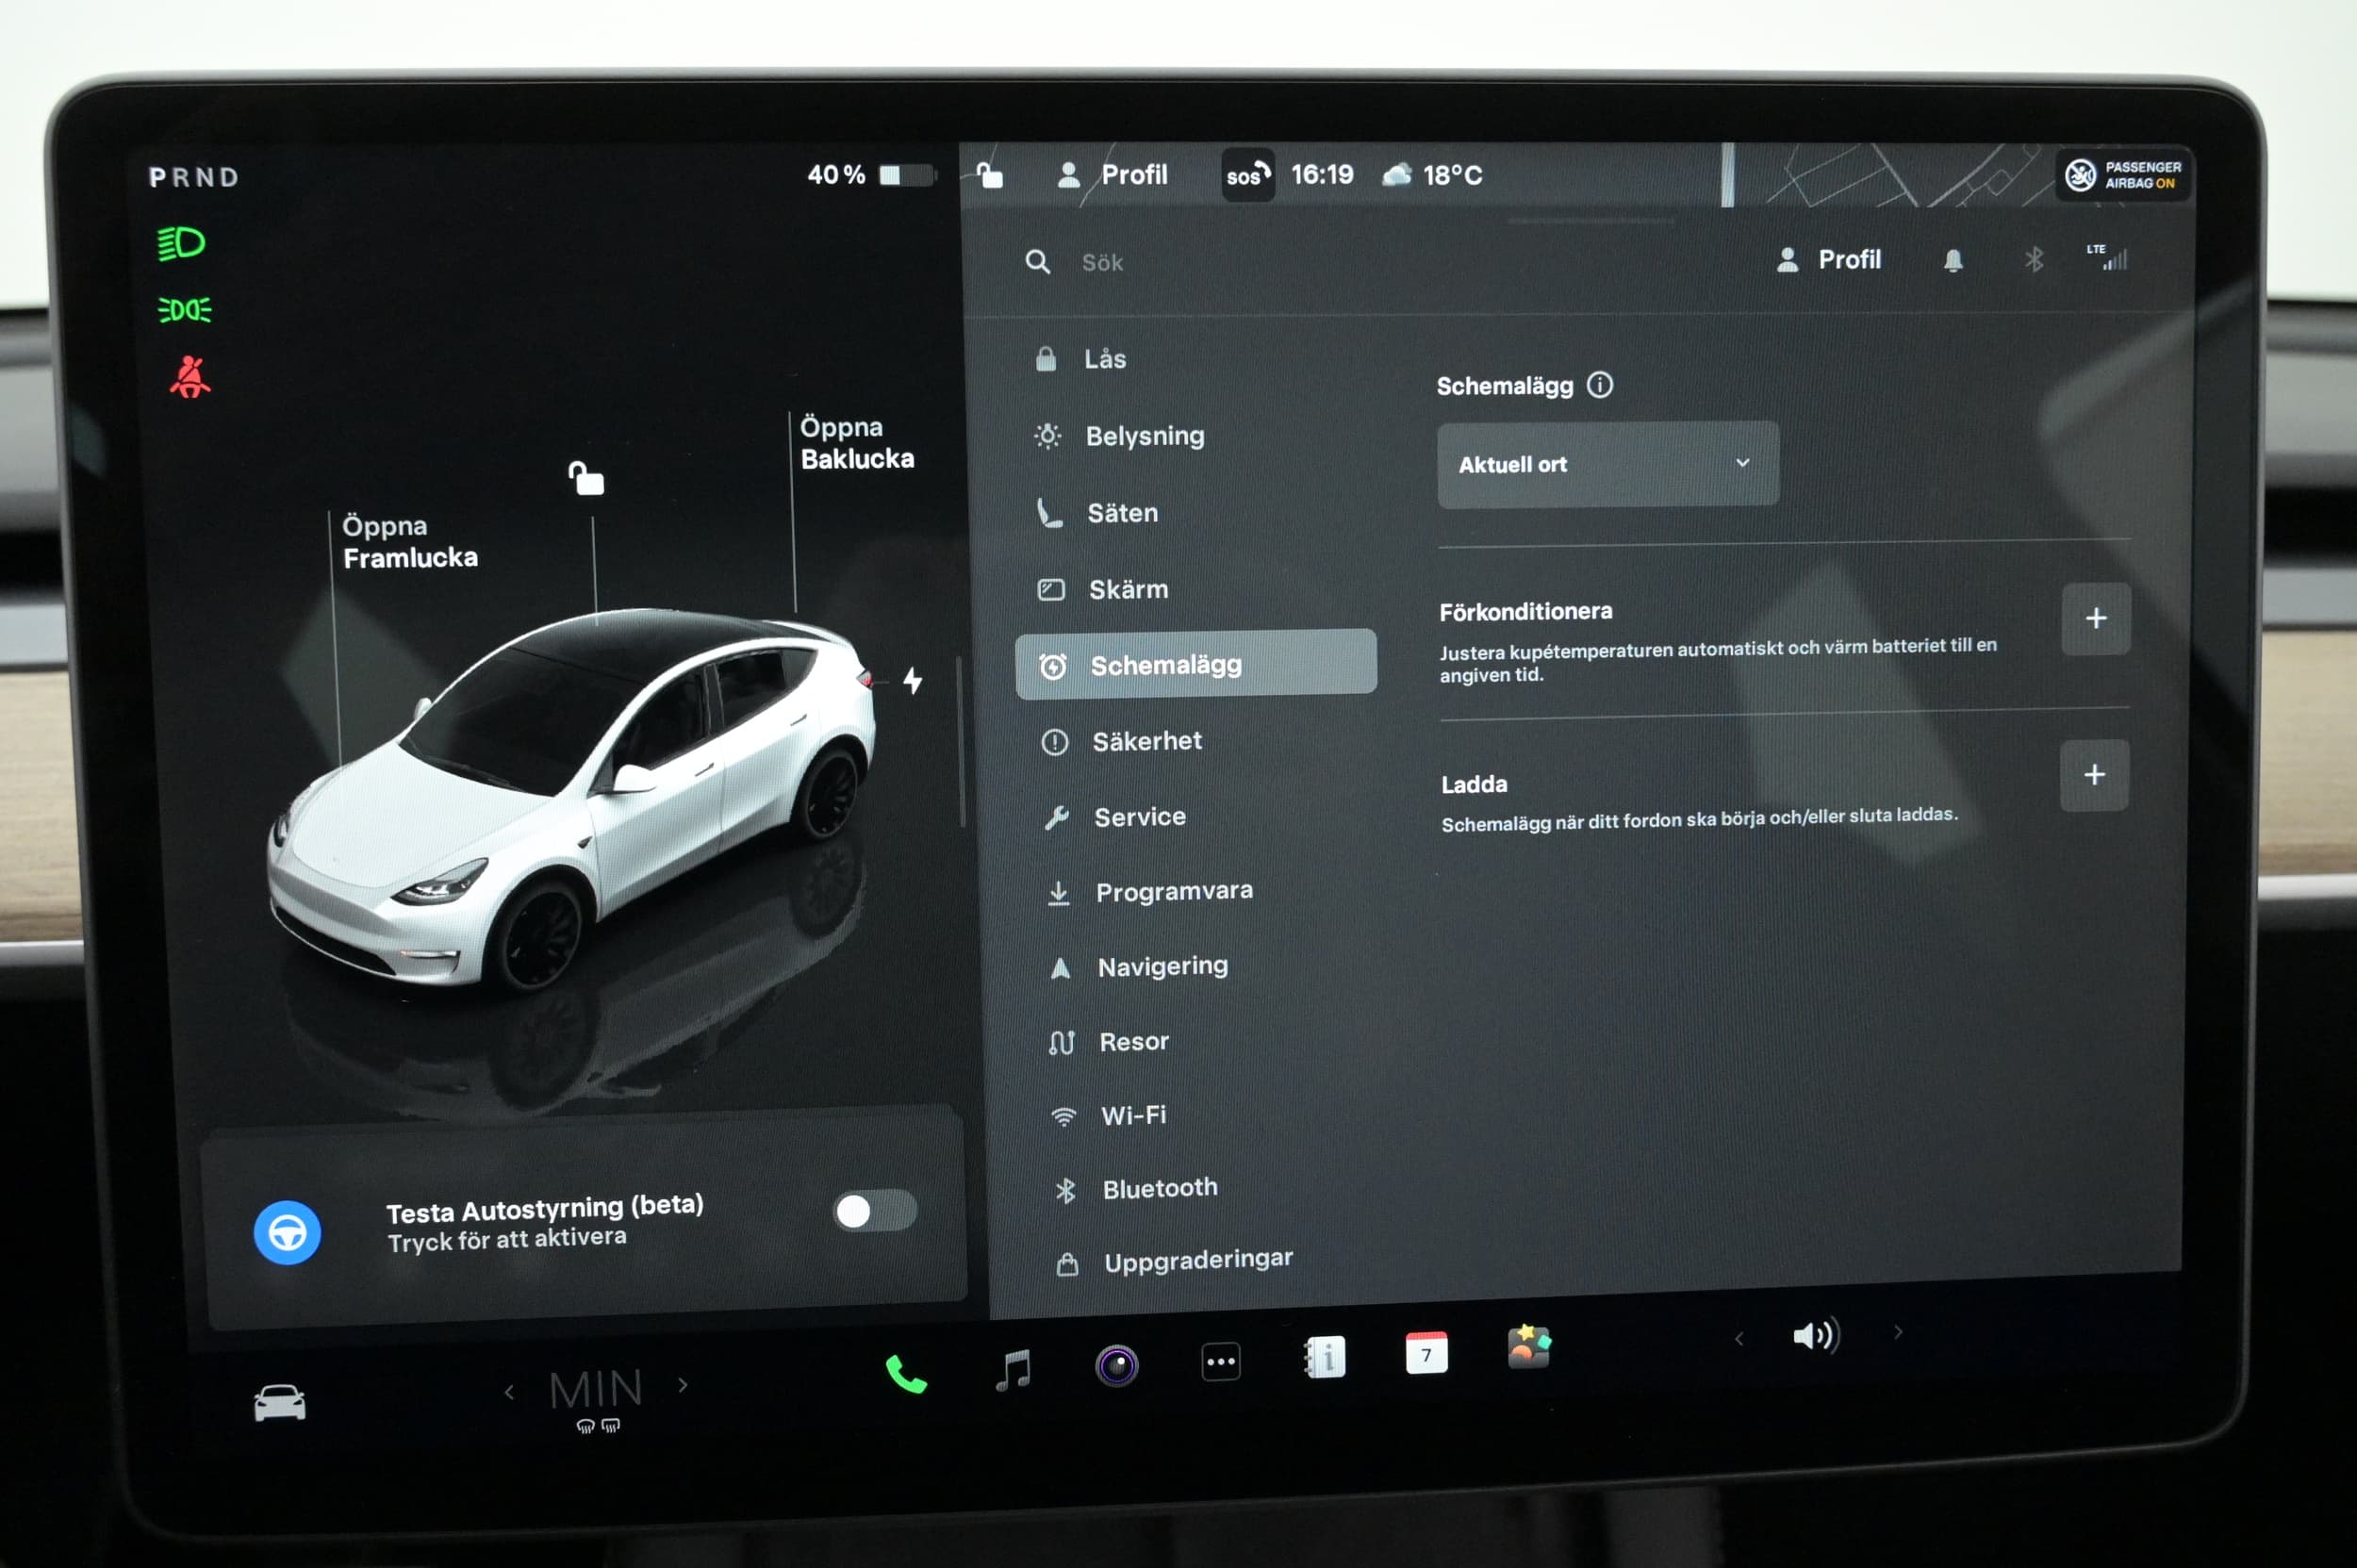Open the phone app in the dock
Viewport: 2357px width, 1568px height.
click(906, 1375)
